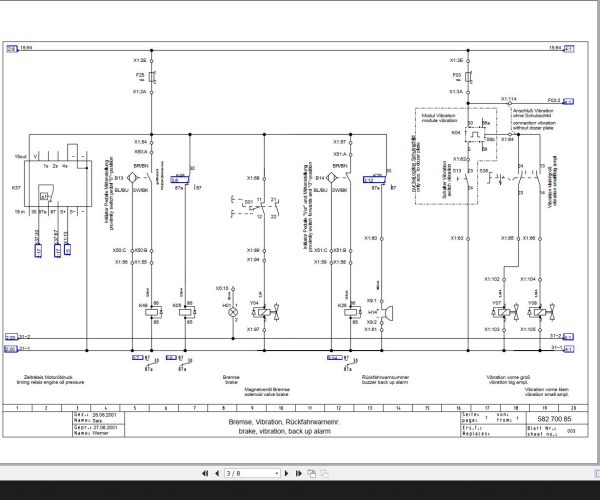Image resolution: width=600 pixels, height=500 pixels.
Task: Click the Y07 solenoid valve symbol
Action: click(506, 313)
